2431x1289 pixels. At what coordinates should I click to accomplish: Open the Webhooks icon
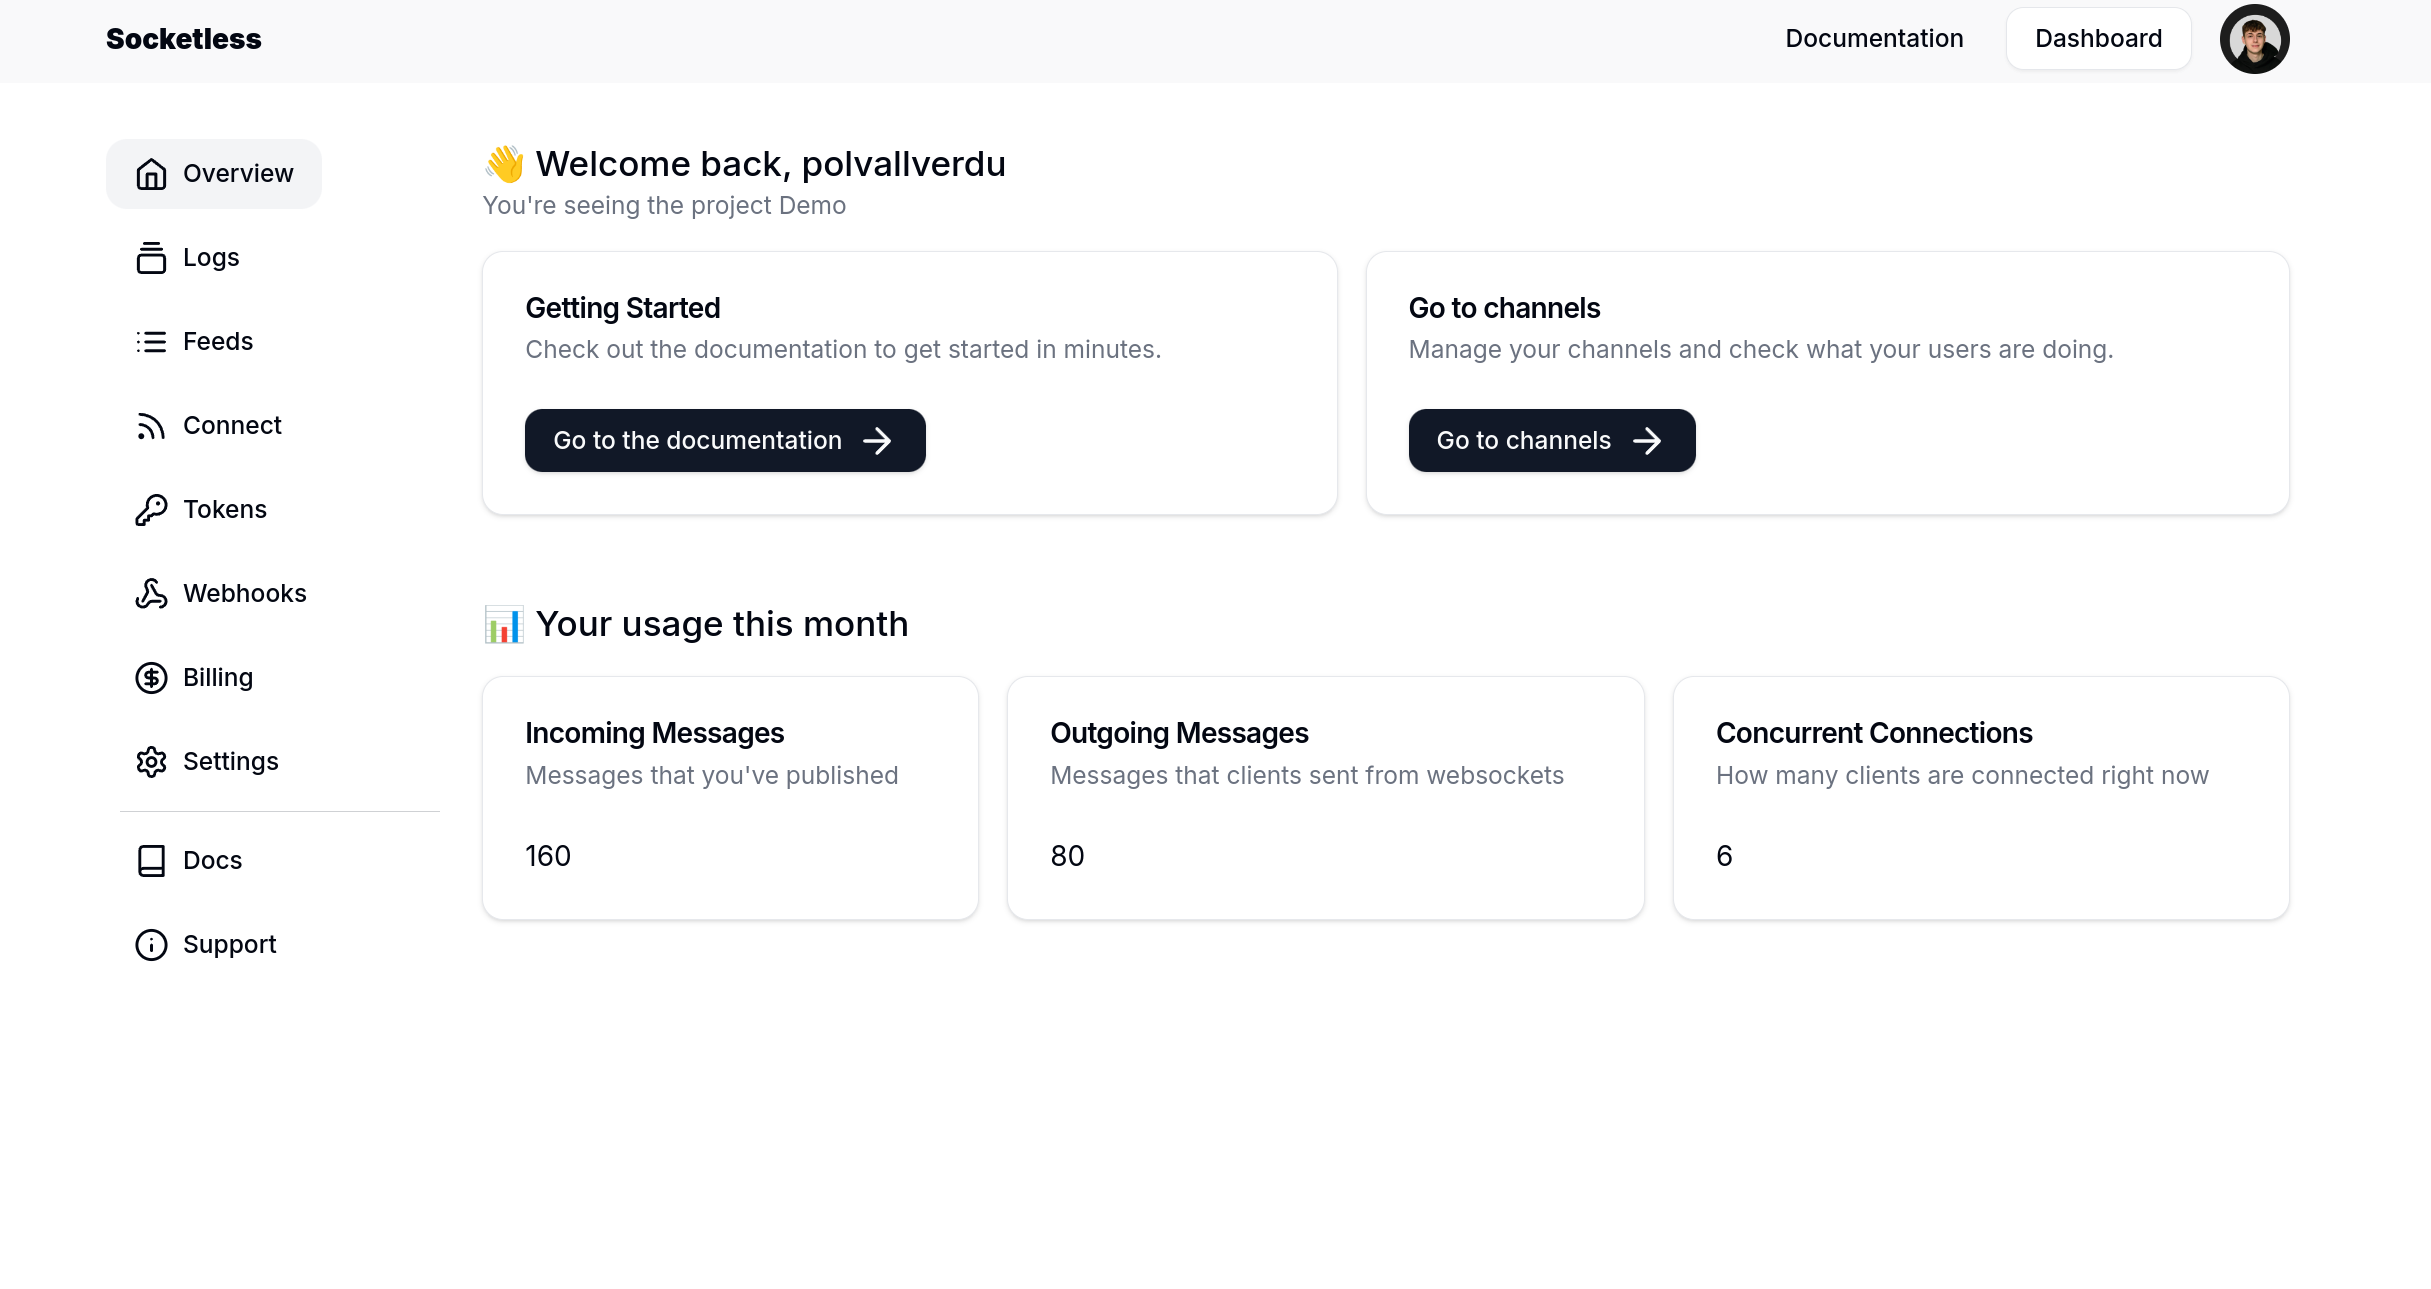[x=151, y=594]
